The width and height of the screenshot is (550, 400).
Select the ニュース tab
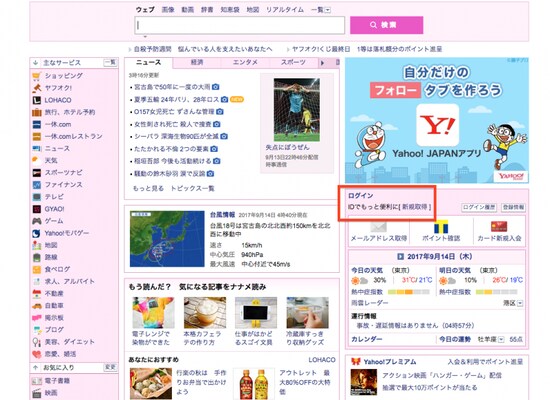[x=148, y=62]
